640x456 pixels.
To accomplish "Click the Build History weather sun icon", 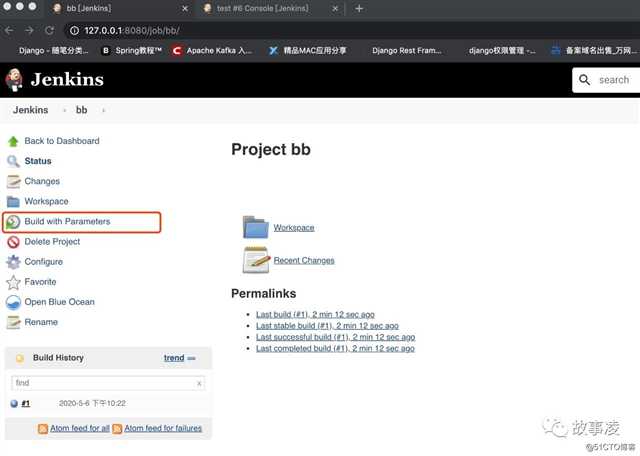I will pyautogui.click(x=20, y=358).
